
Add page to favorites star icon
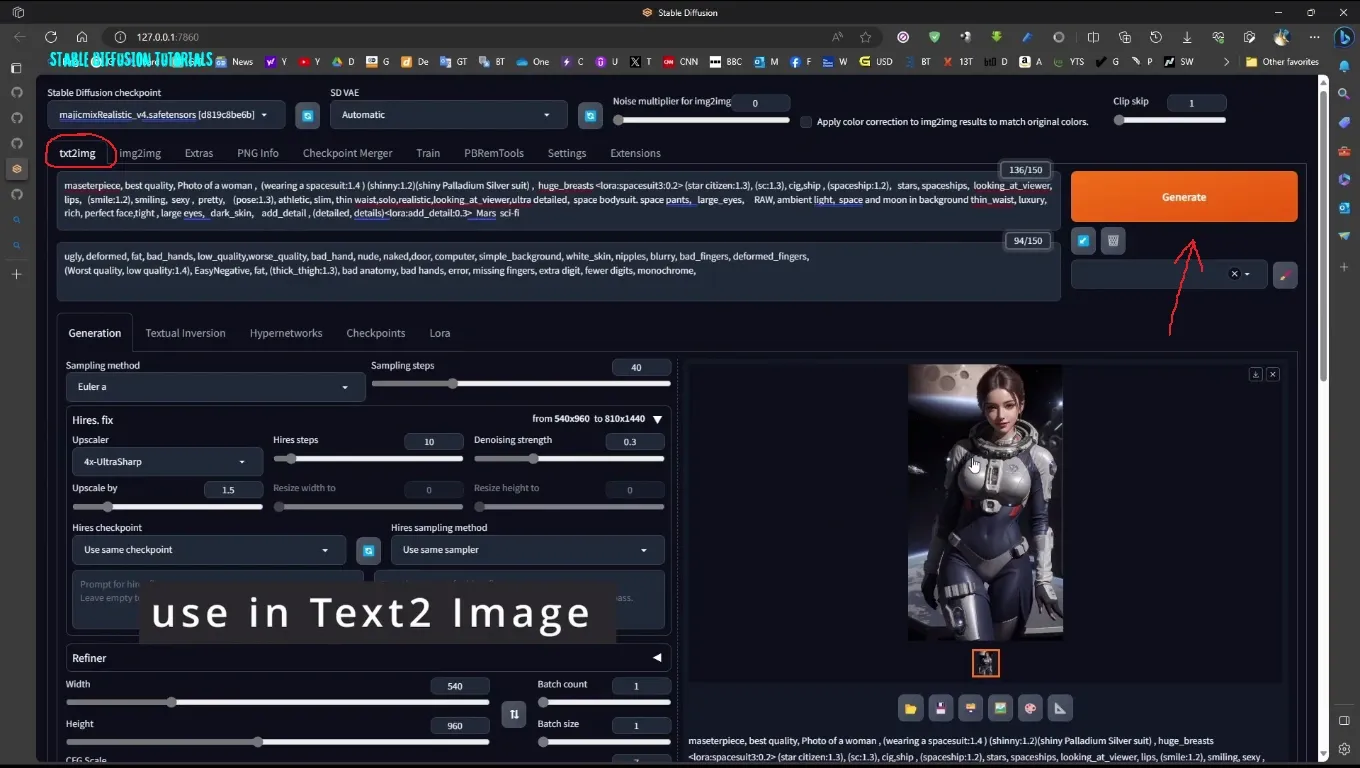[866, 37]
